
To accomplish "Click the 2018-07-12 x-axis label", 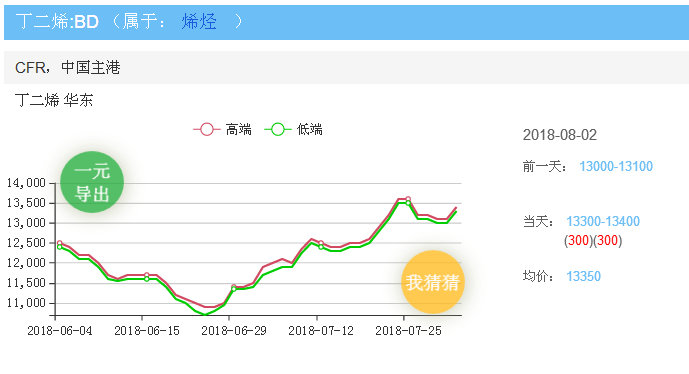I will (321, 330).
